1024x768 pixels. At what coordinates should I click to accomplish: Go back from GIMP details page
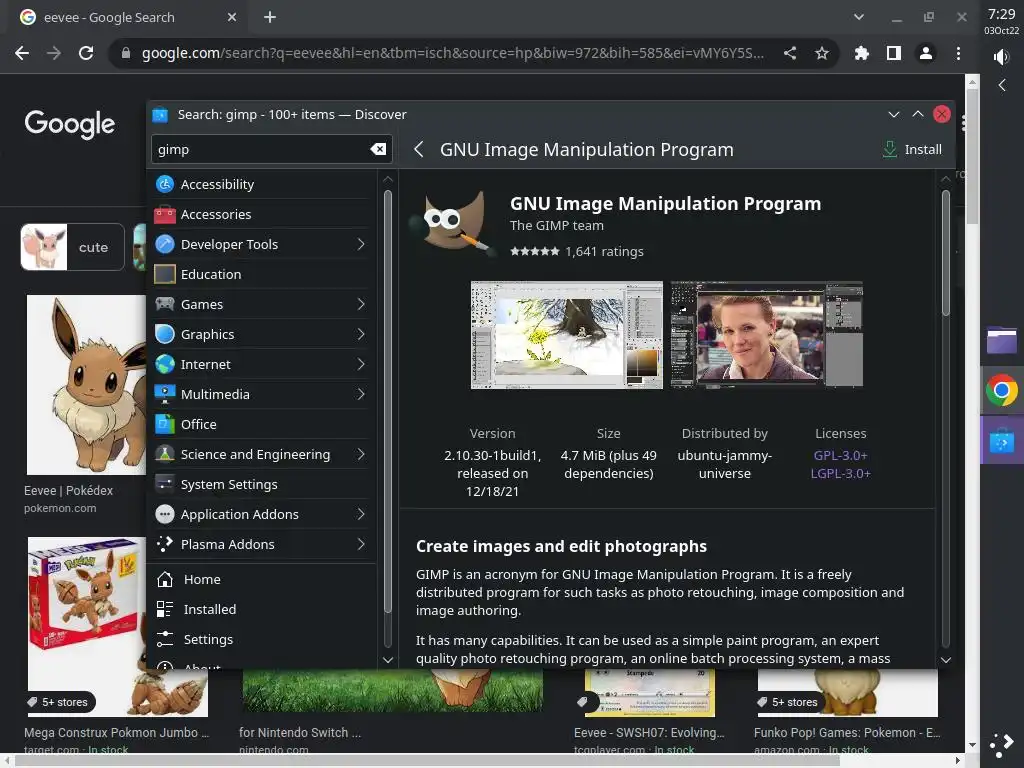pos(419,150)
